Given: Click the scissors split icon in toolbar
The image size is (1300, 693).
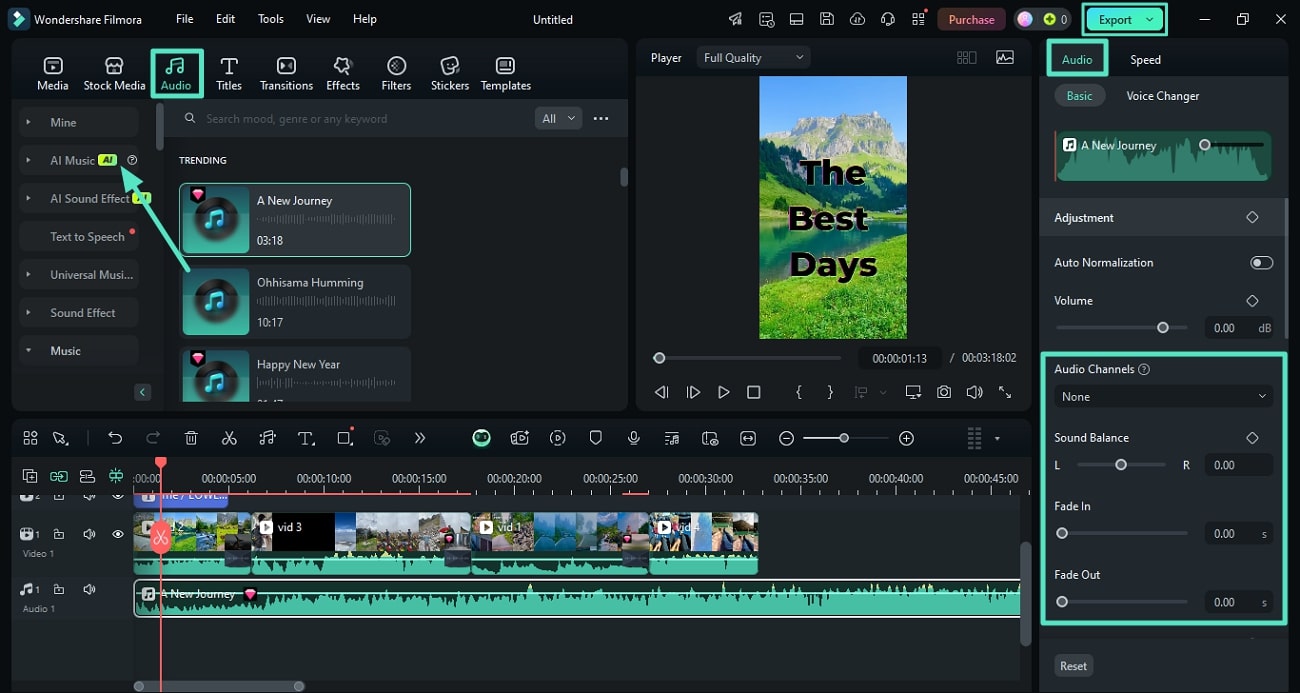Looking at the screenshot, I should click(229, 438).
